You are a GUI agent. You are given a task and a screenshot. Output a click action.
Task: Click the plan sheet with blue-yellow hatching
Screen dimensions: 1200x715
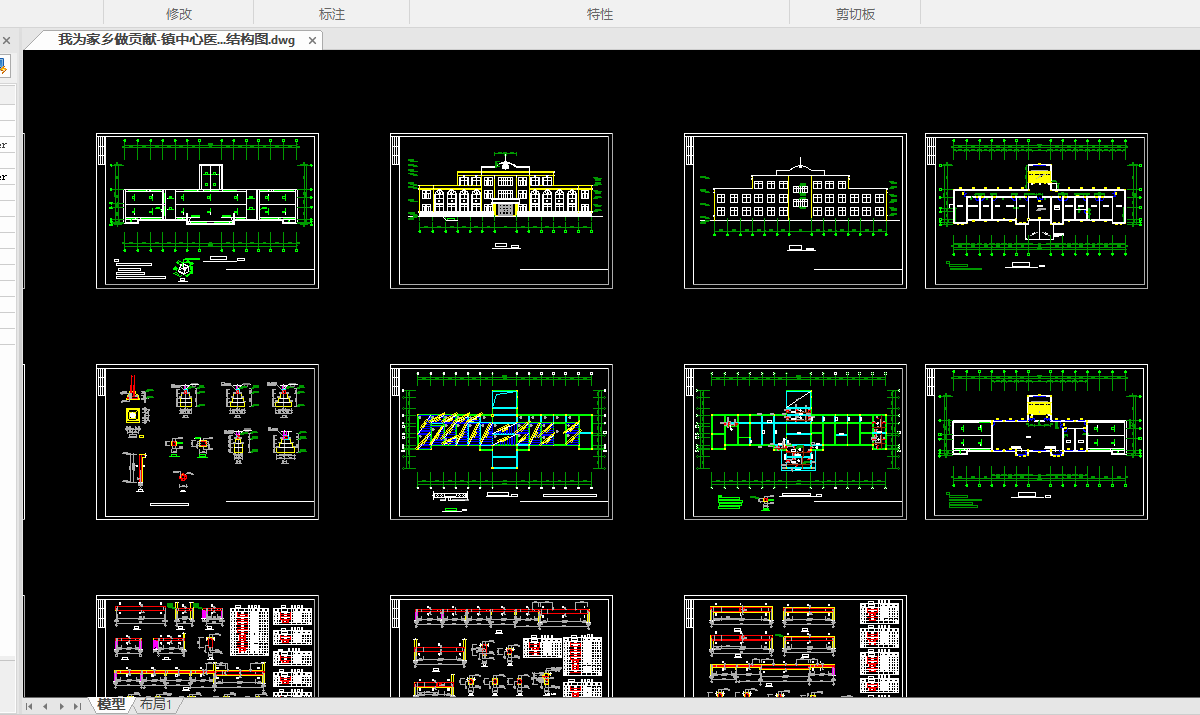pos(501,442)
